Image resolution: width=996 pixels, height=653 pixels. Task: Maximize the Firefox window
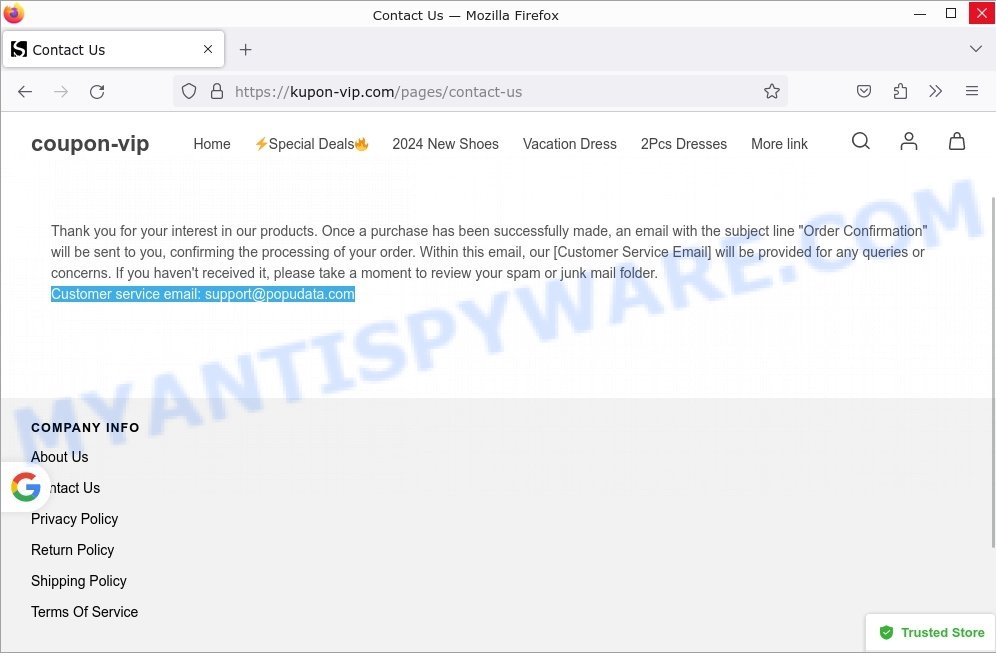click(x=951, y=13)
